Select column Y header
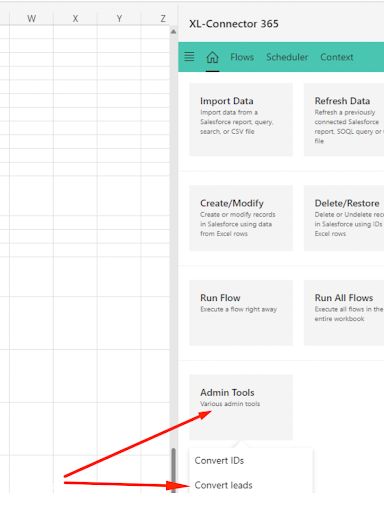Viewport: 384px width, 512px height. point(119,18)
